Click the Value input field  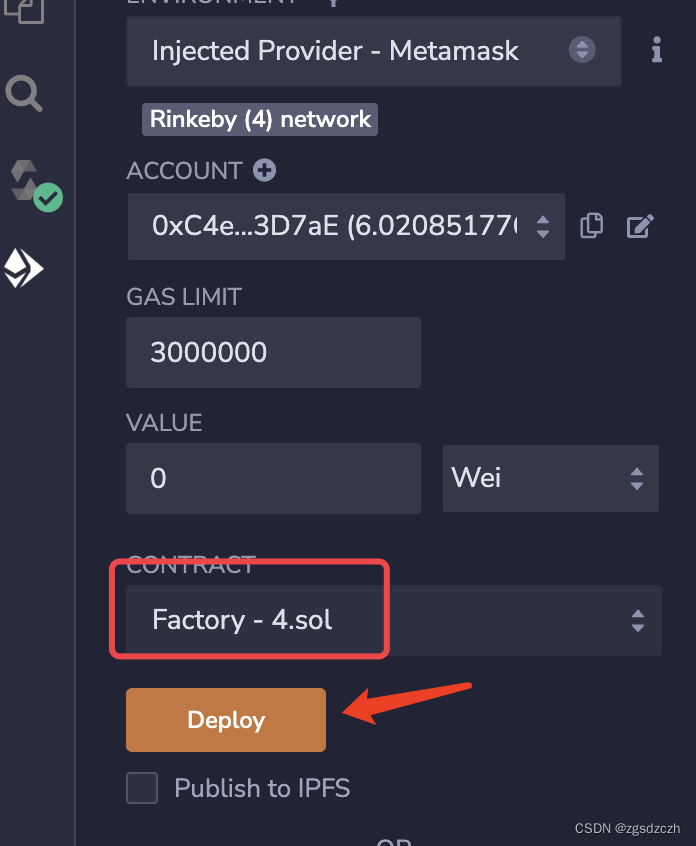tap(273, 478)
